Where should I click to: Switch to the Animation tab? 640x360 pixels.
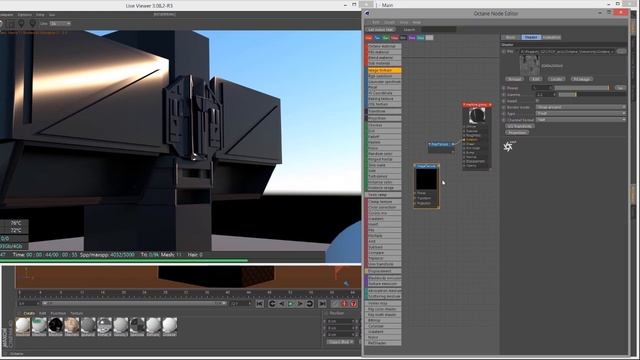coord(551,37)
